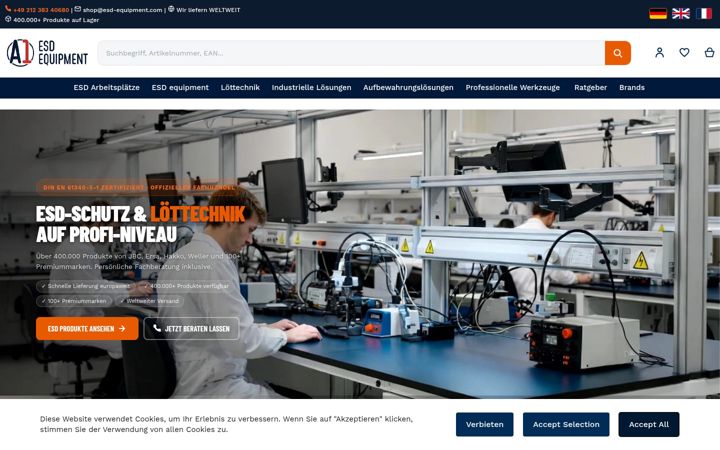Switch language to French flag
This screenshot has height=450, width=720.
point(704,14)
